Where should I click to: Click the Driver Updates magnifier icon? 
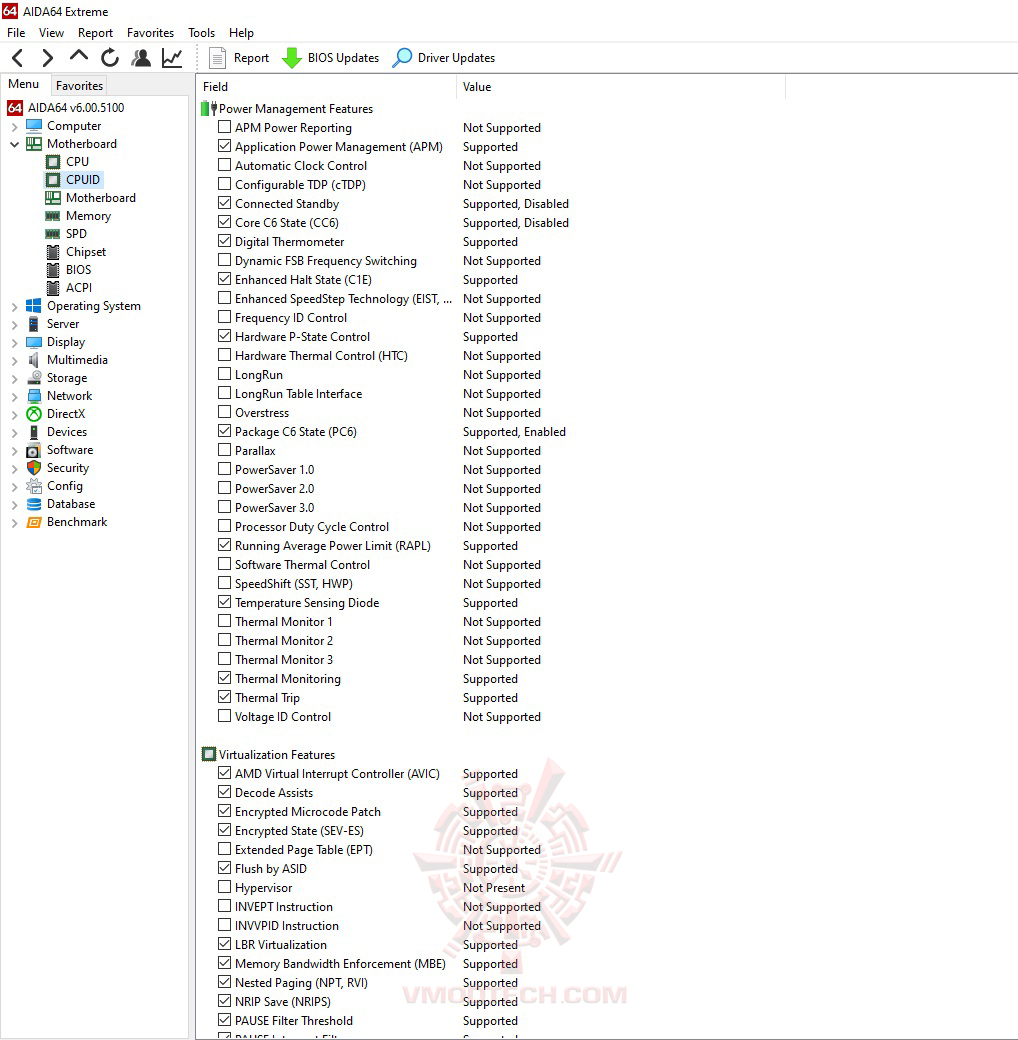(402, 58)
